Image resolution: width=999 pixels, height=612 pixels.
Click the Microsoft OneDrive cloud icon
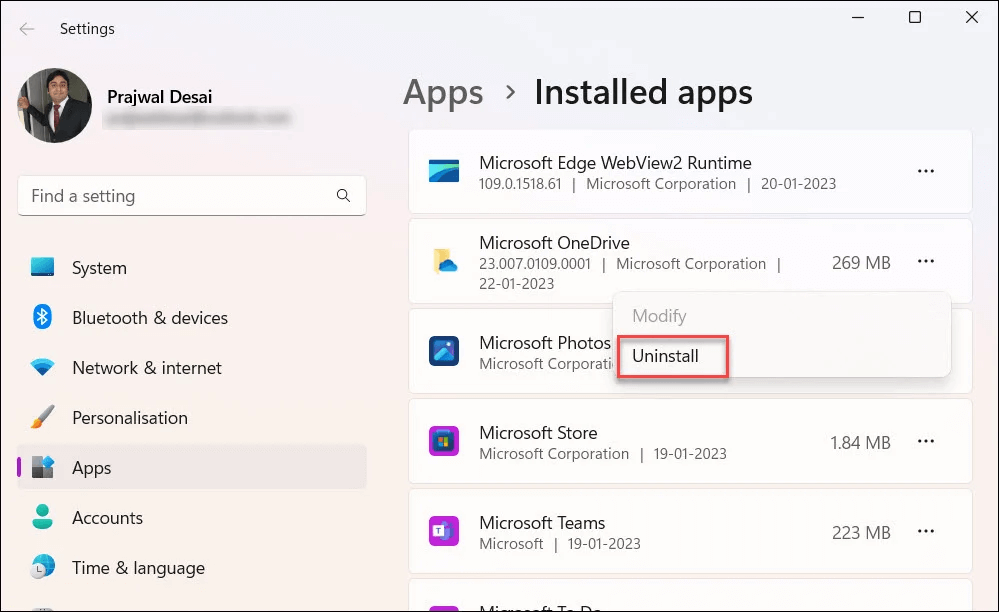[443, 262]
